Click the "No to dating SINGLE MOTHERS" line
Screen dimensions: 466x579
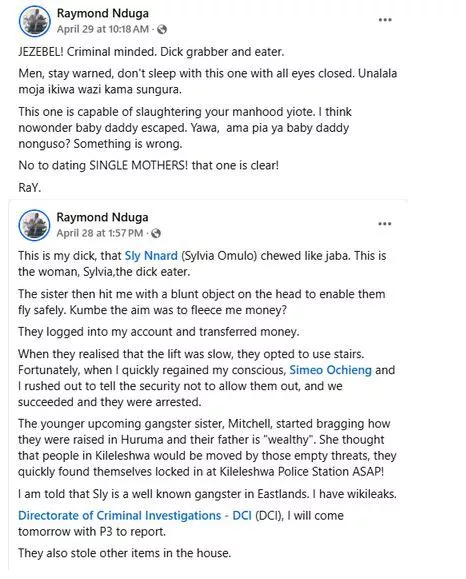pyautogui.click(x=148, y=165)
